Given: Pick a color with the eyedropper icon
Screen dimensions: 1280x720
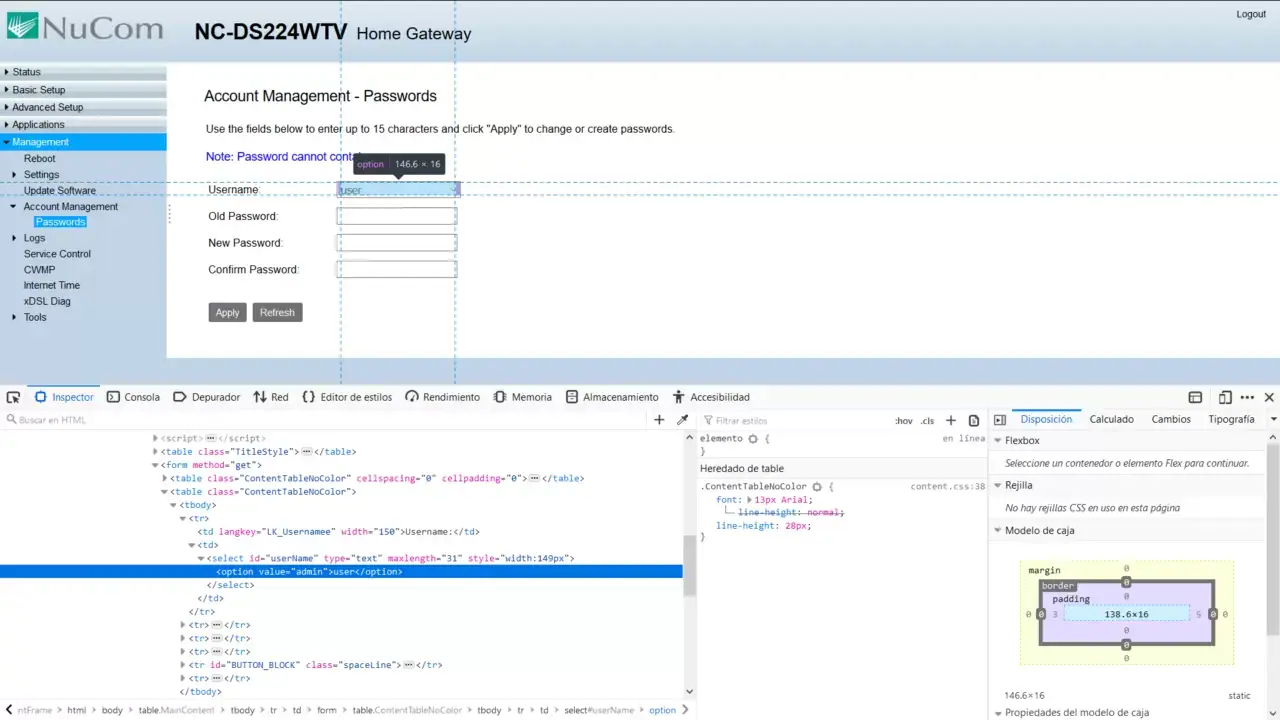Looking at the screenshot, I should click(683, 420).
